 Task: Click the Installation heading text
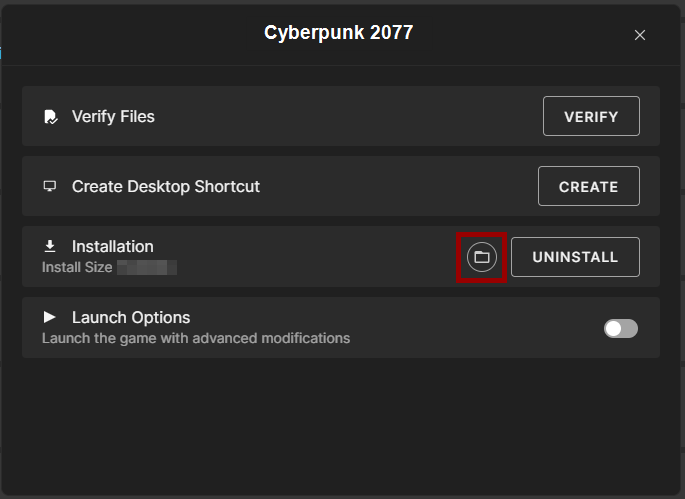point(113,246)
